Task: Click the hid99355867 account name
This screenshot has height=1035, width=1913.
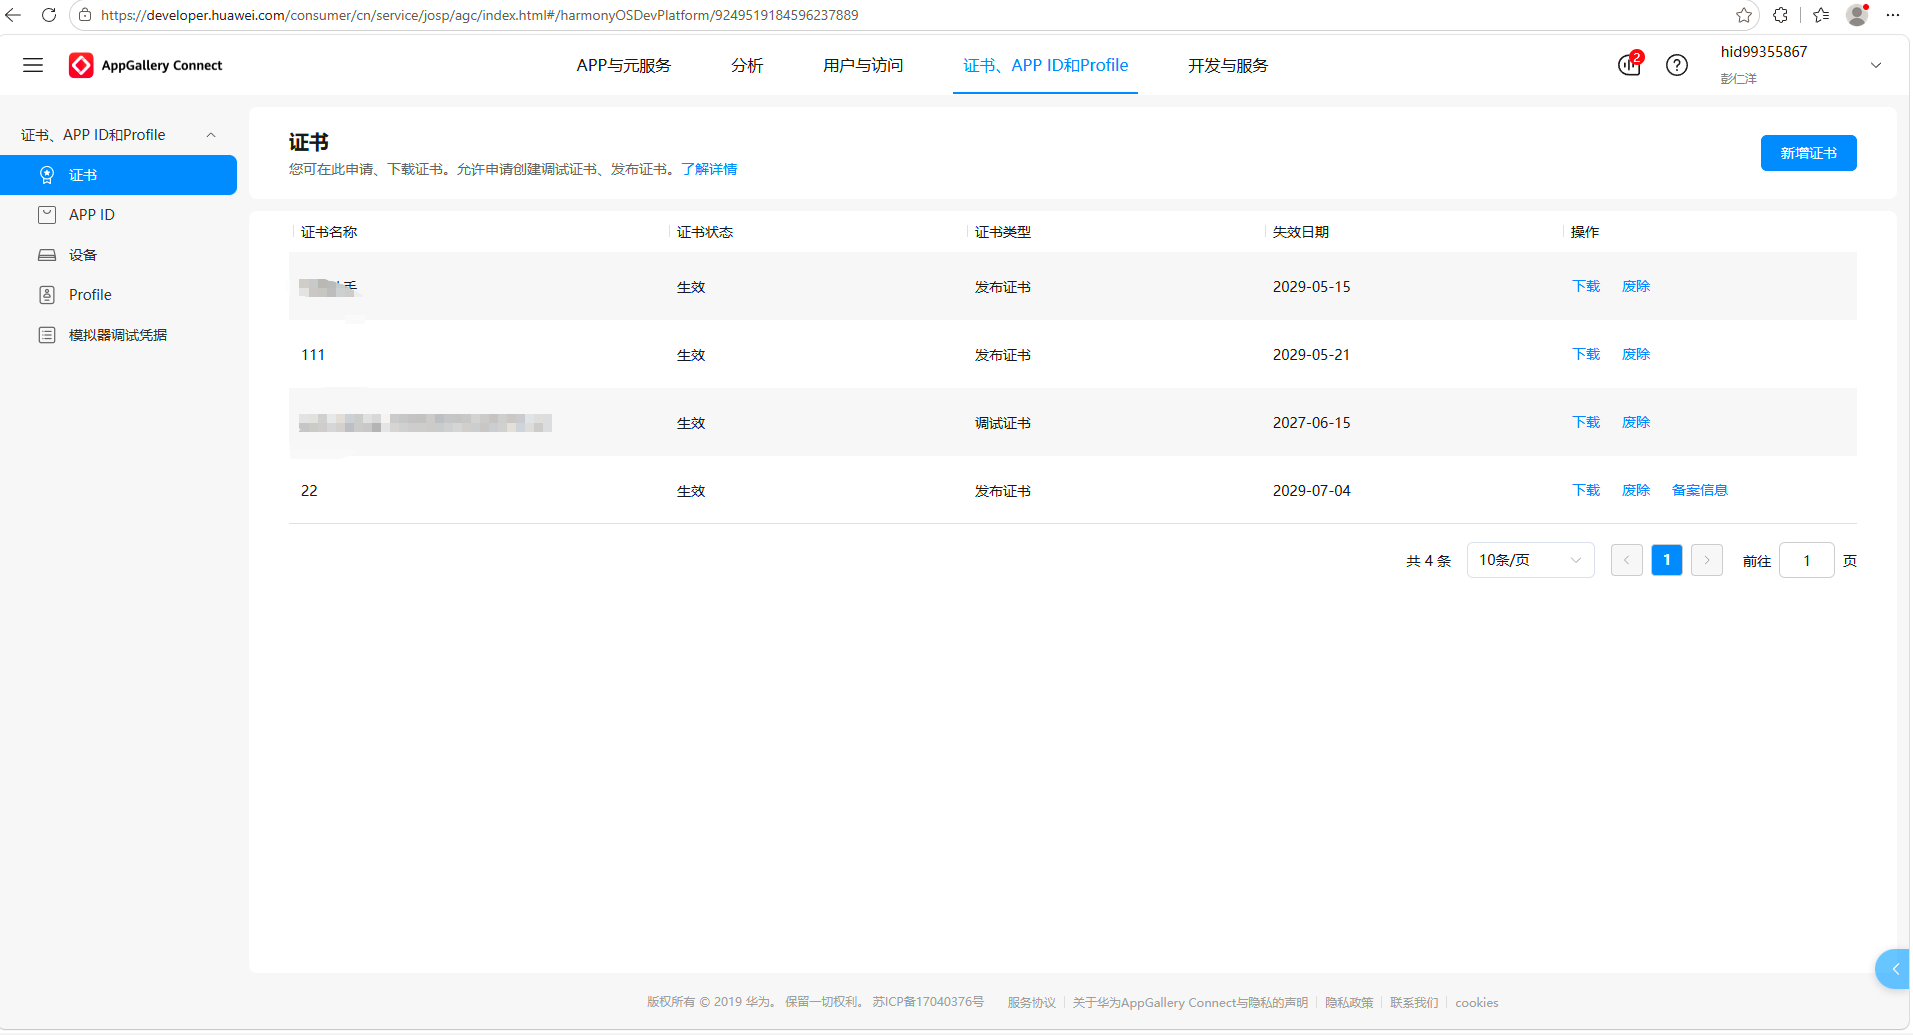Action: pos(1764,52)
